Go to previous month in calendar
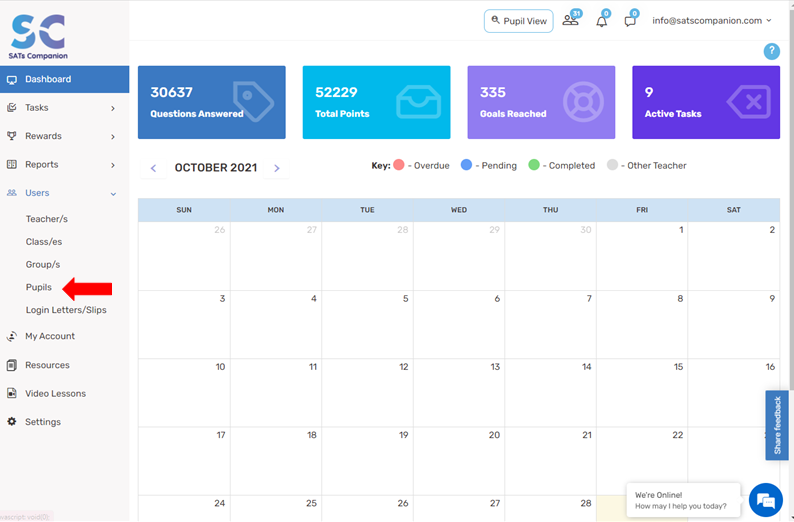Screen dimensions: 794x522 coord(153,168)
